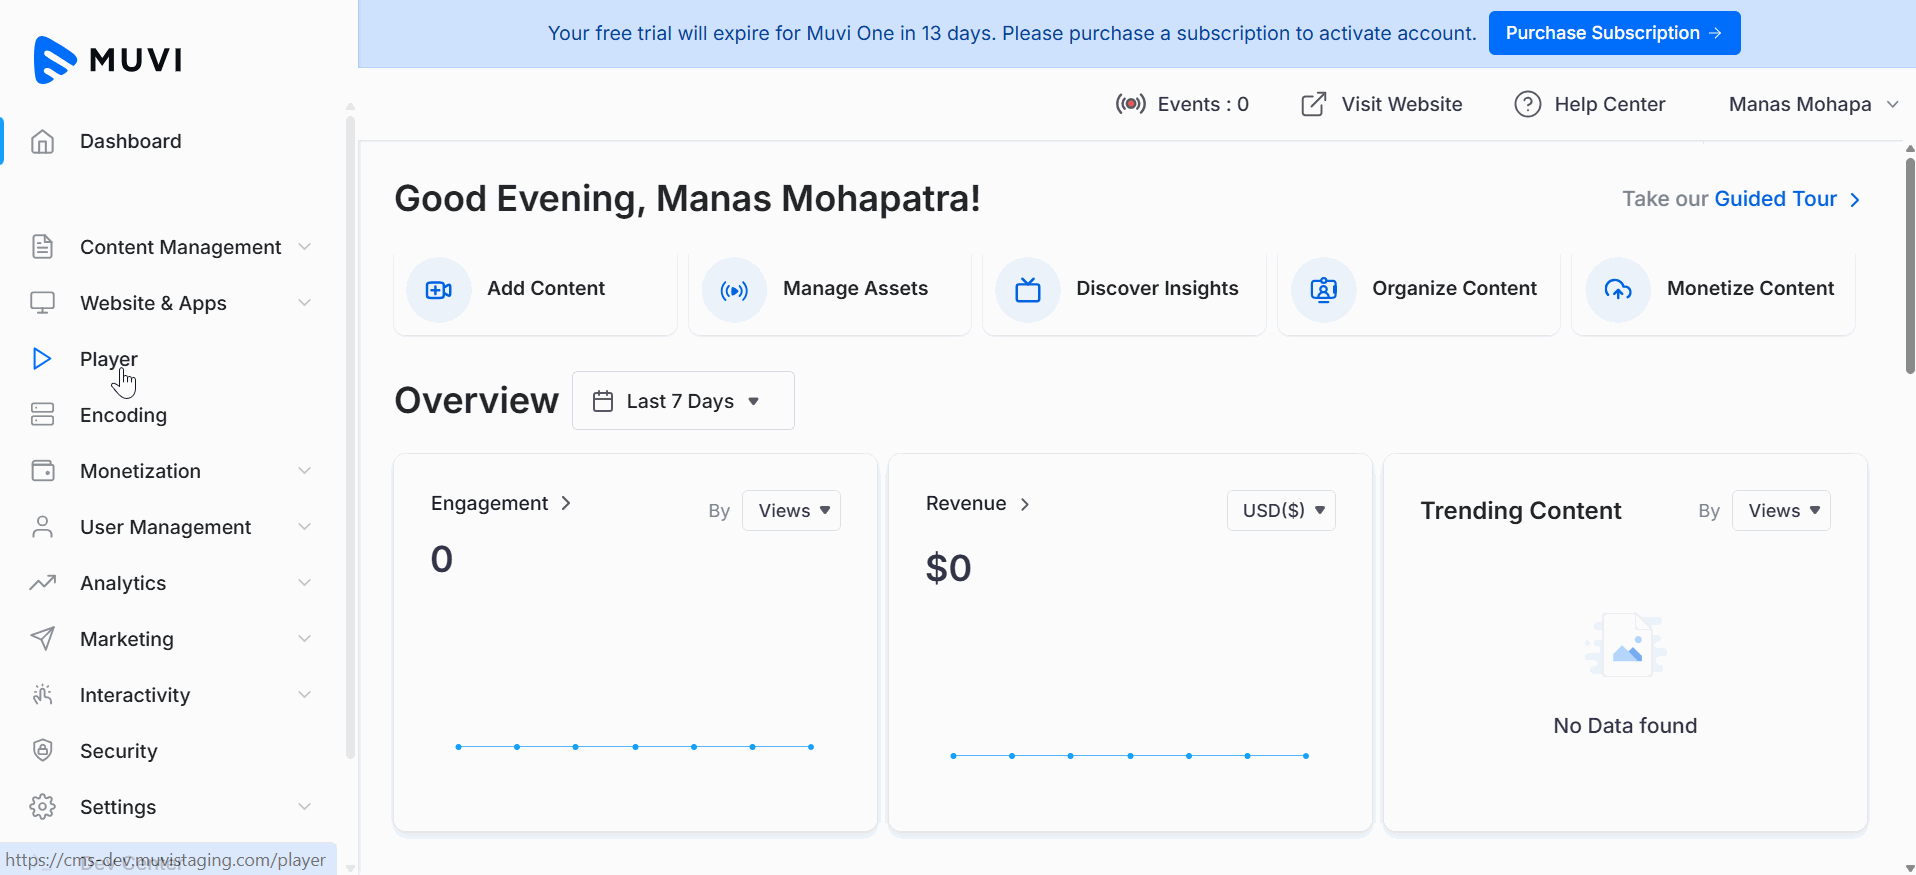The height and width of the screenshot is (875, 1916).
Task: Click the Purchase Subscription button
Action: [x=1614, y=33]
